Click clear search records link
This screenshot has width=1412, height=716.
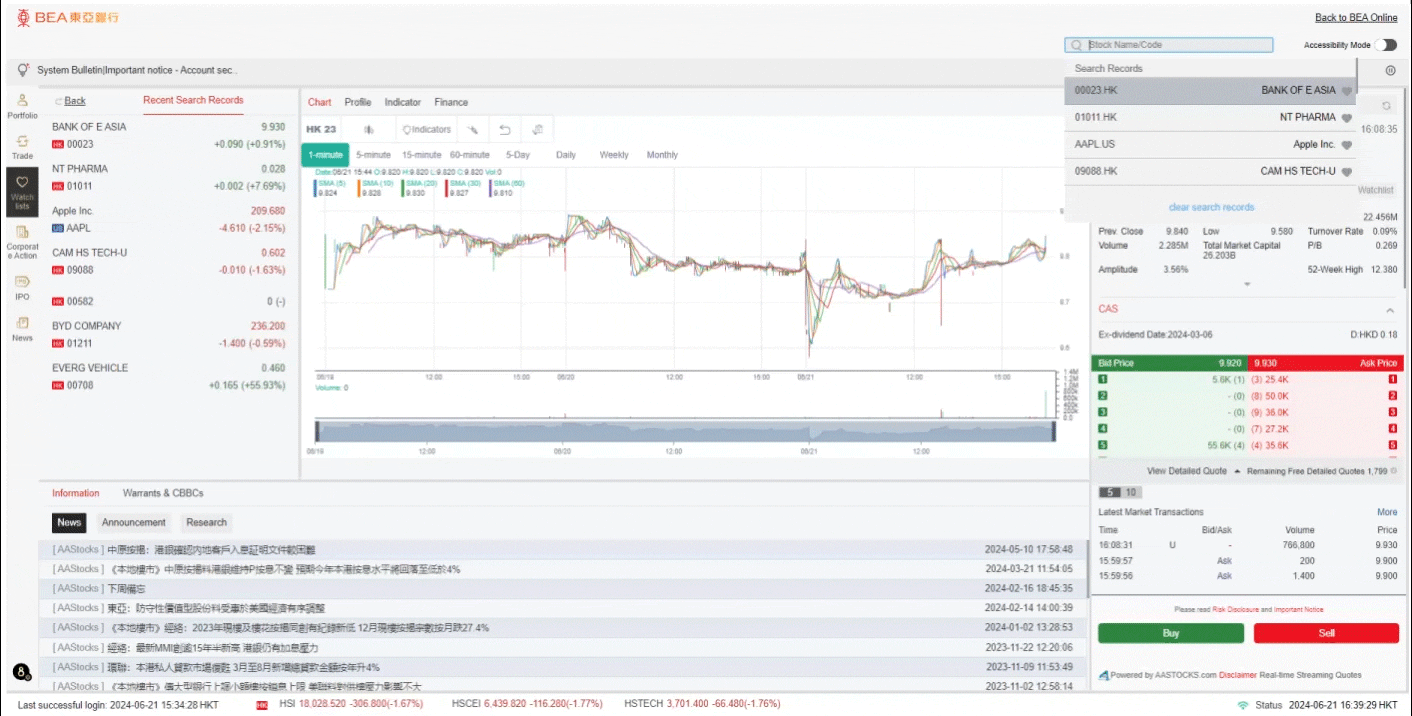coord(1211,207)
